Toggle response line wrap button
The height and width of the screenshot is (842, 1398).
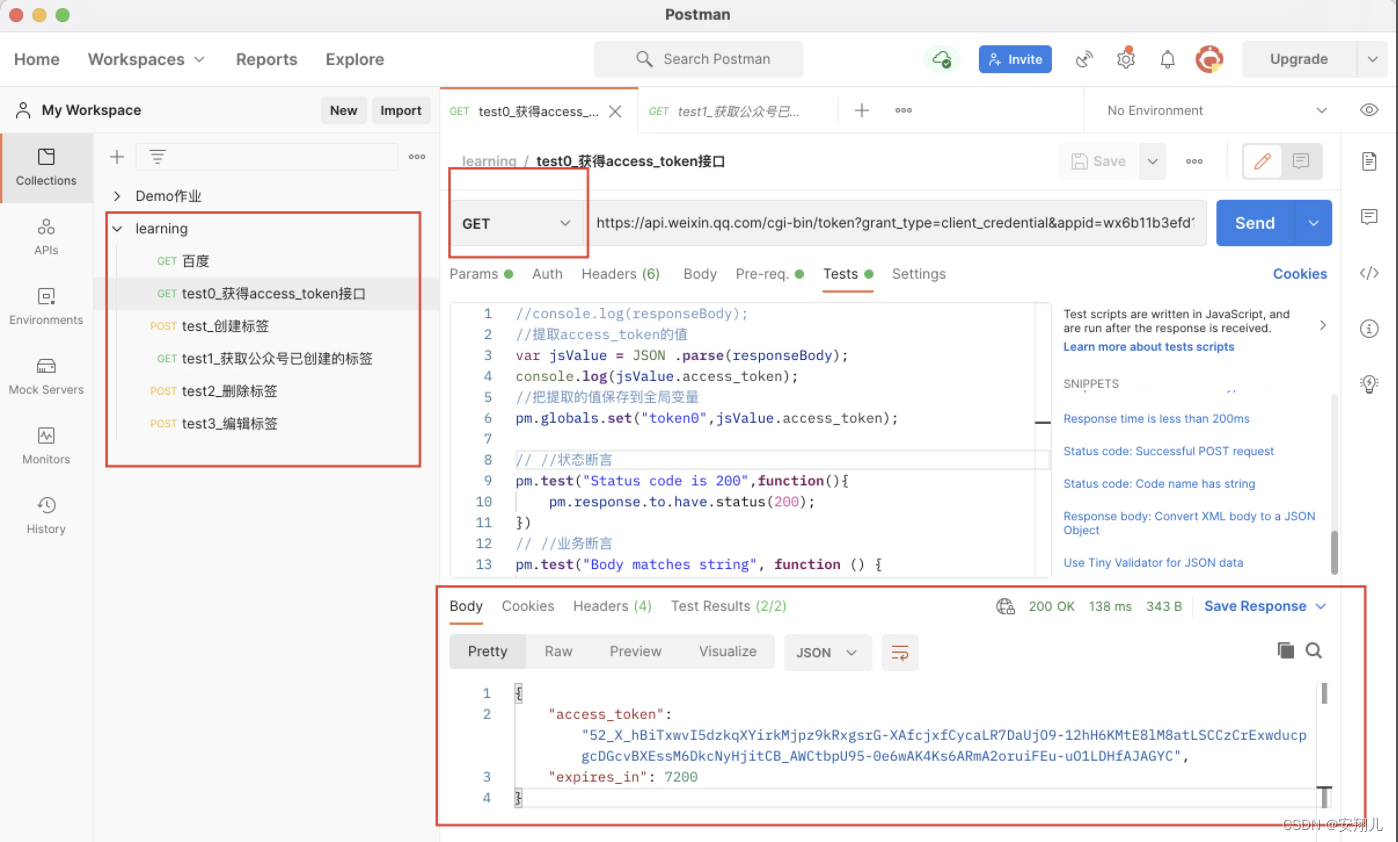coord(900,652)
